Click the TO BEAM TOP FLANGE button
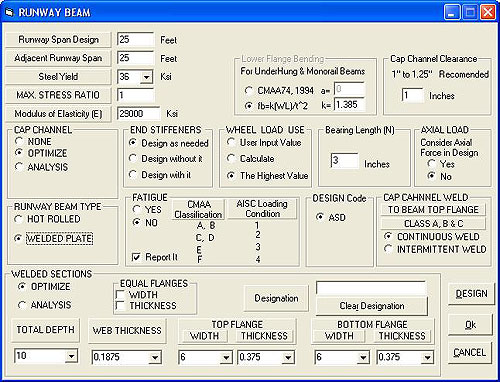The image size is (500, 382). (x=433, y=209)
